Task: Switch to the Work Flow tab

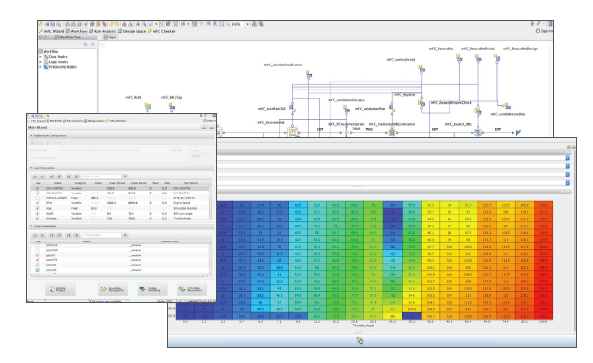Action: pos(76,31)
